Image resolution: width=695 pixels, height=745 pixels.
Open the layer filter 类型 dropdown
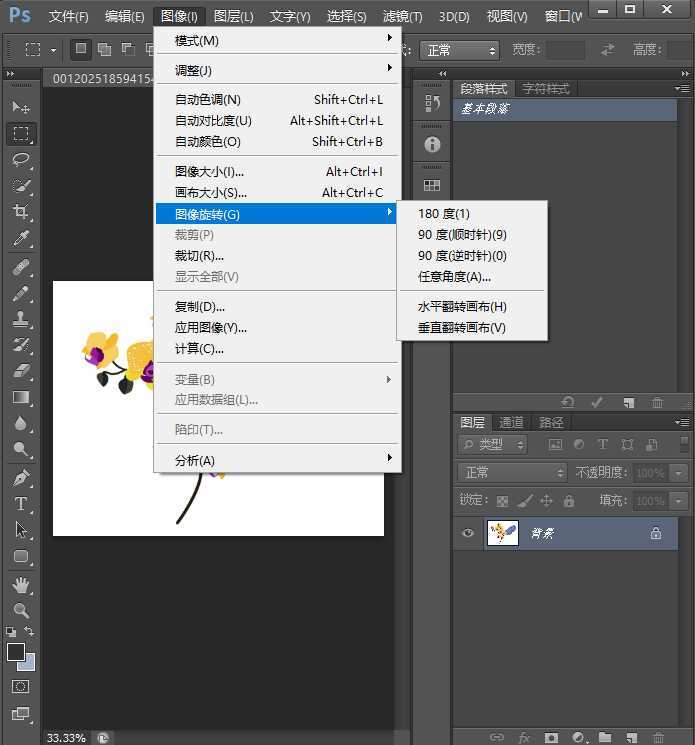click(495, 444)
